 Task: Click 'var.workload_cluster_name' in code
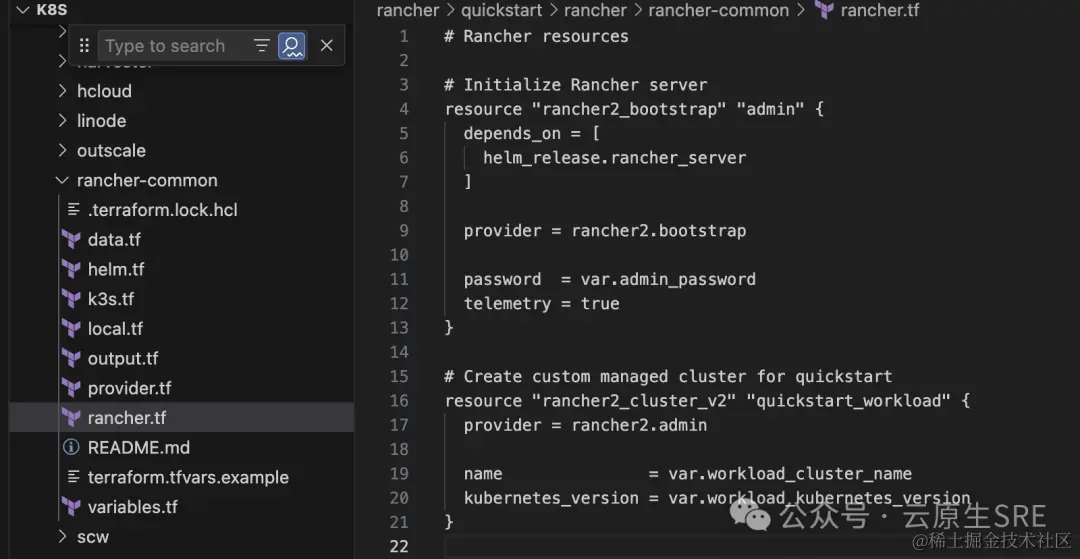click(790, 474)
